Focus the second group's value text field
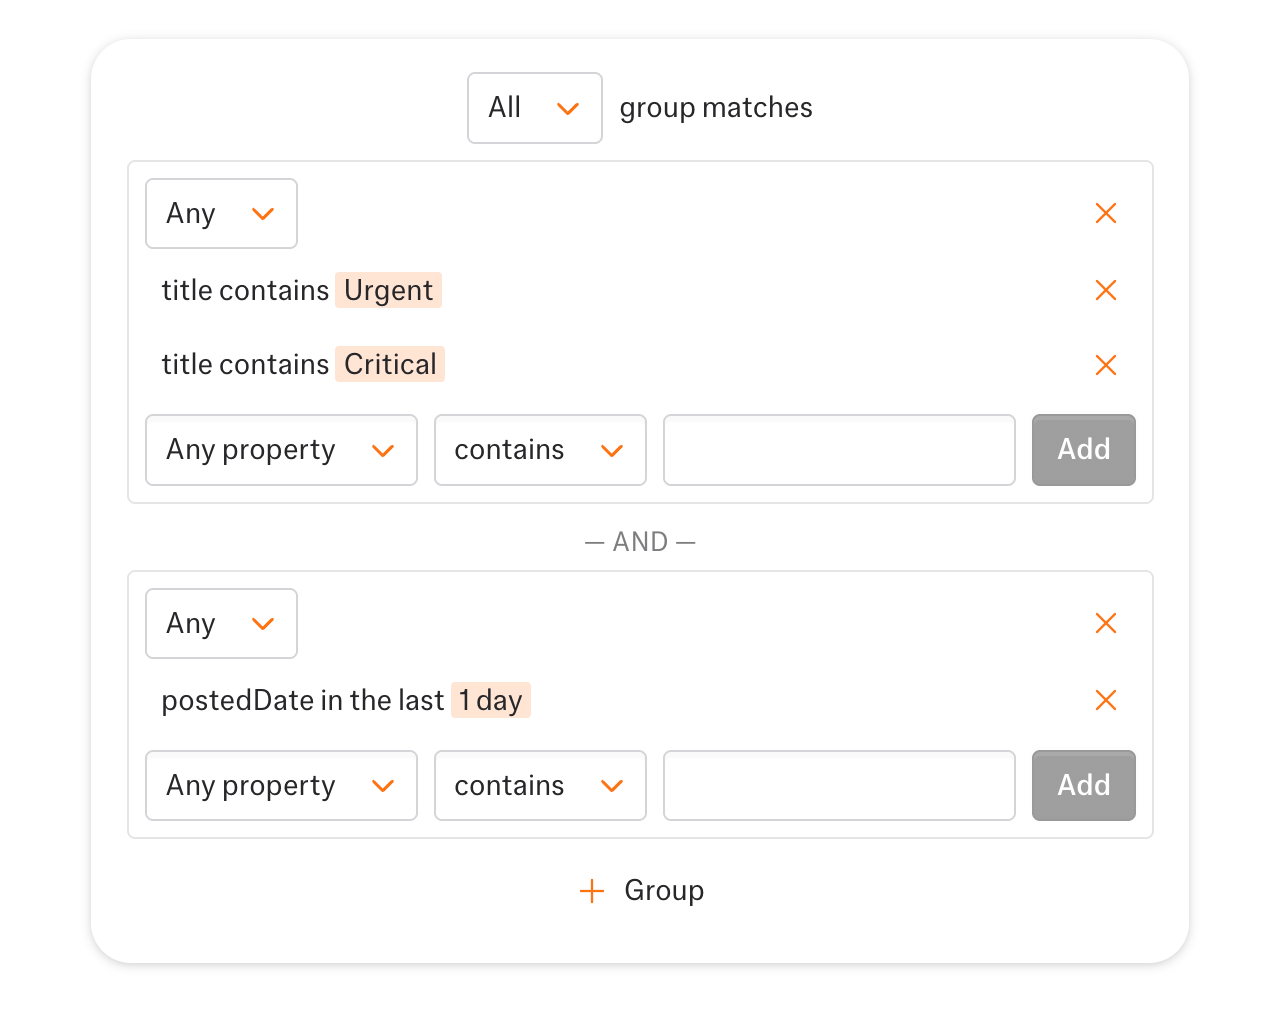The image size is (1280, 1021). pyautogui.click(x=839, y=786)
